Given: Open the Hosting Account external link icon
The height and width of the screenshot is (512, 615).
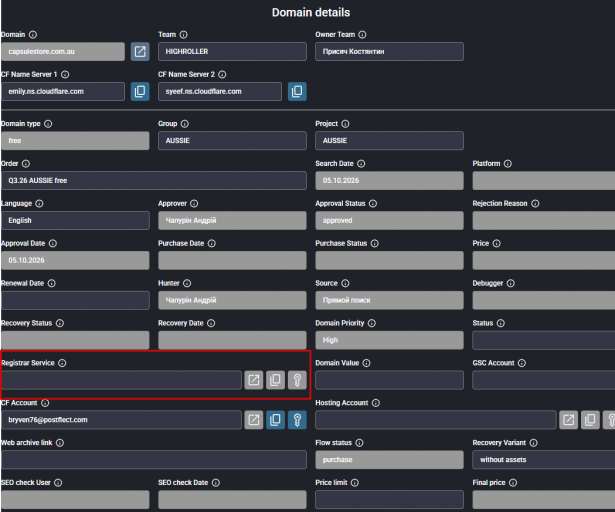Looking at the screenshot, I should point(568,420).
